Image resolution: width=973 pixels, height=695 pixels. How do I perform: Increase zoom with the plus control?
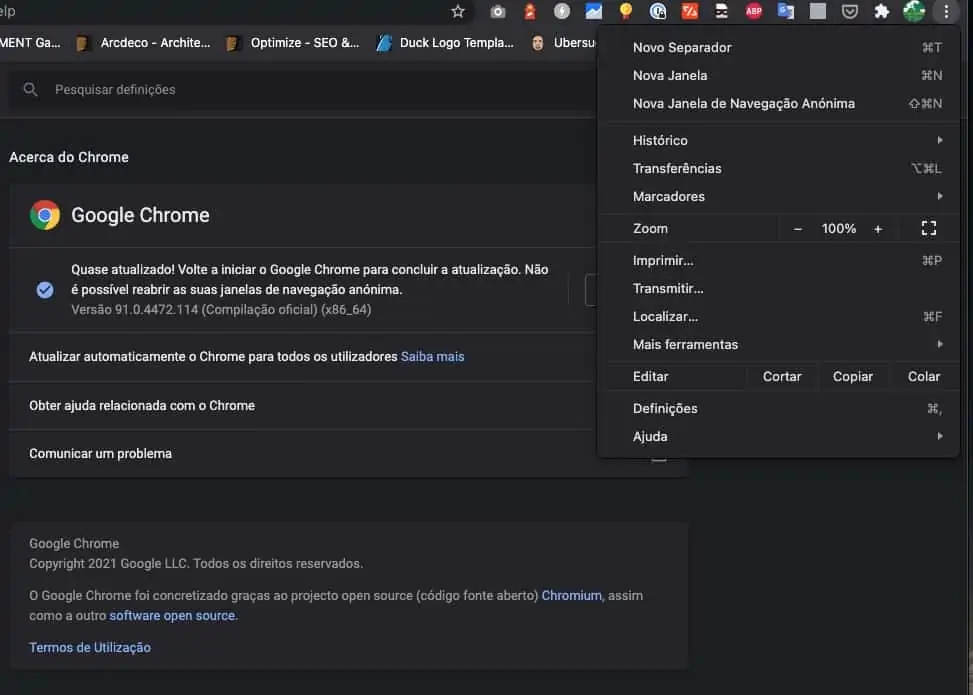point(877,228)
